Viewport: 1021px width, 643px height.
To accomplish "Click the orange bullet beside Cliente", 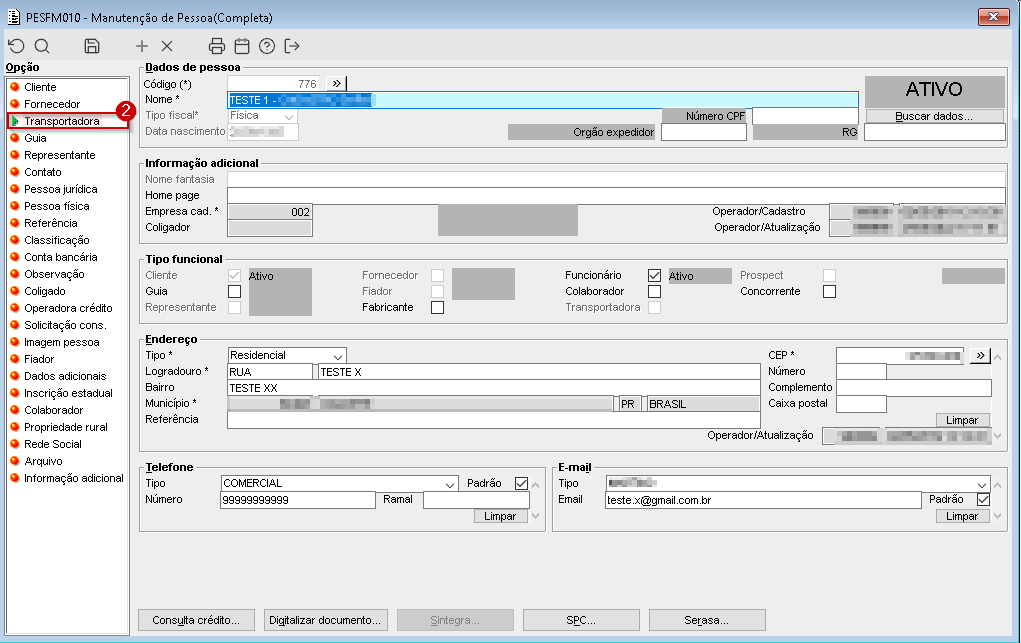I will [x=15, y=87].
